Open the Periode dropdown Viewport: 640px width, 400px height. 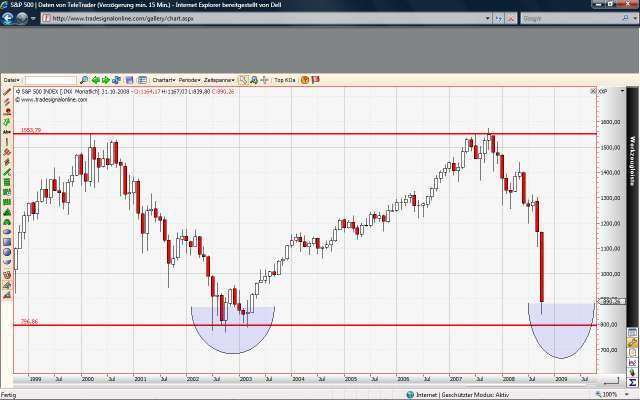[189, 80]
